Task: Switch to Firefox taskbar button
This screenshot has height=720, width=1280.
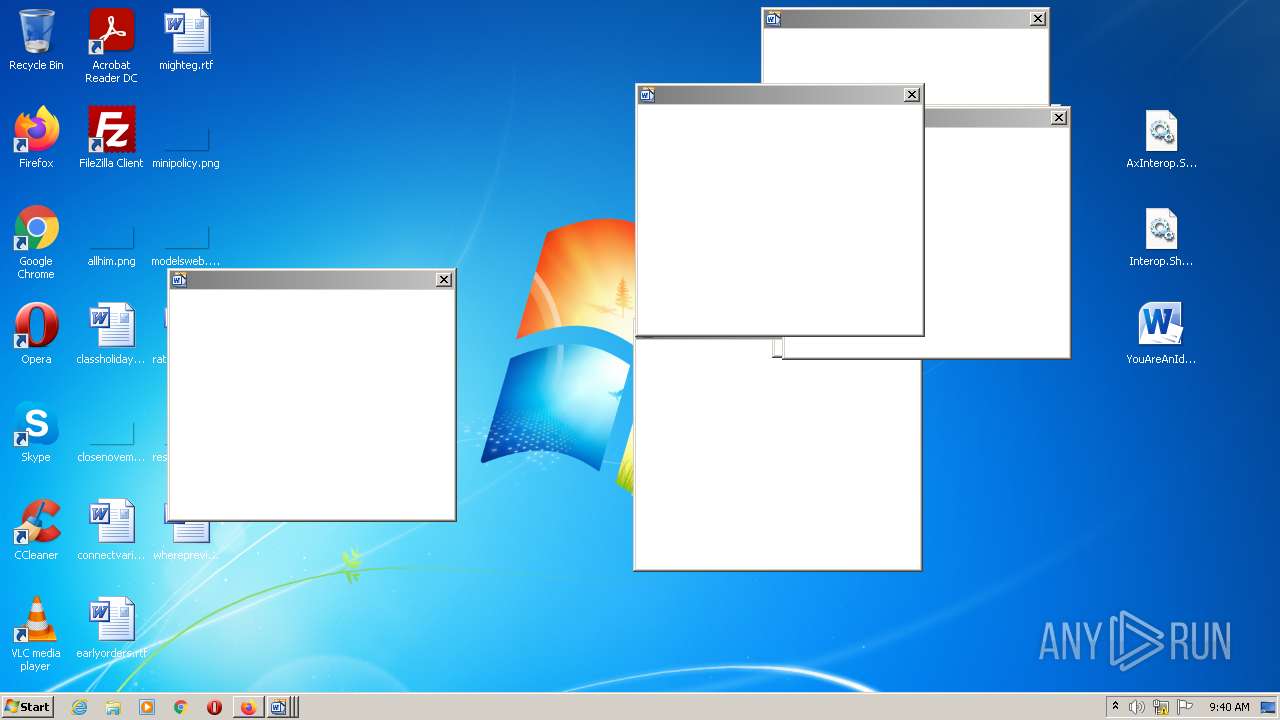Action: coord(248,707)
